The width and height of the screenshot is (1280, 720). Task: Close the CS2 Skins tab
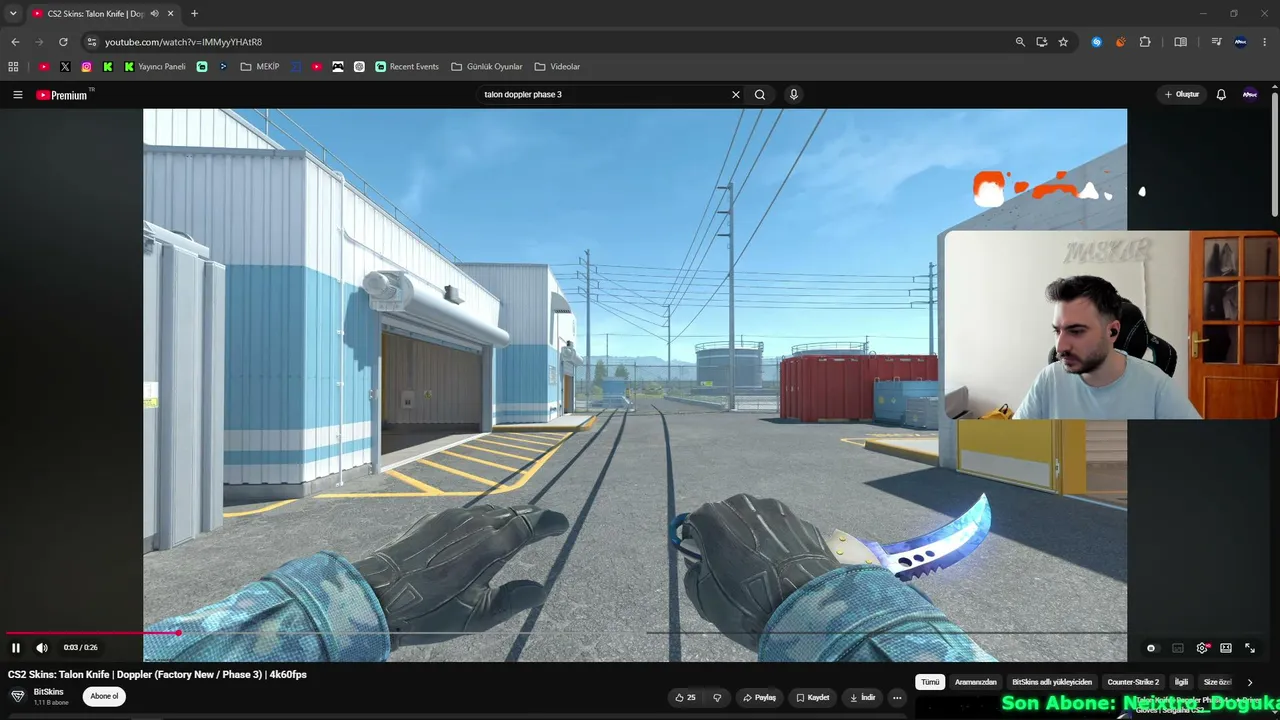pos(171,14)
